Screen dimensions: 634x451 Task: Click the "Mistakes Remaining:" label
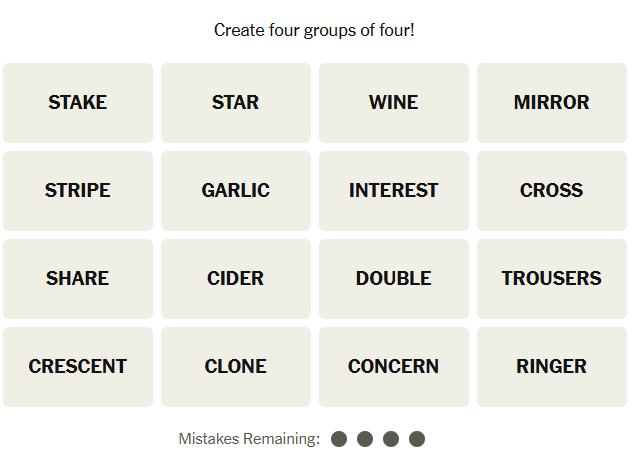tap(249, 439)
